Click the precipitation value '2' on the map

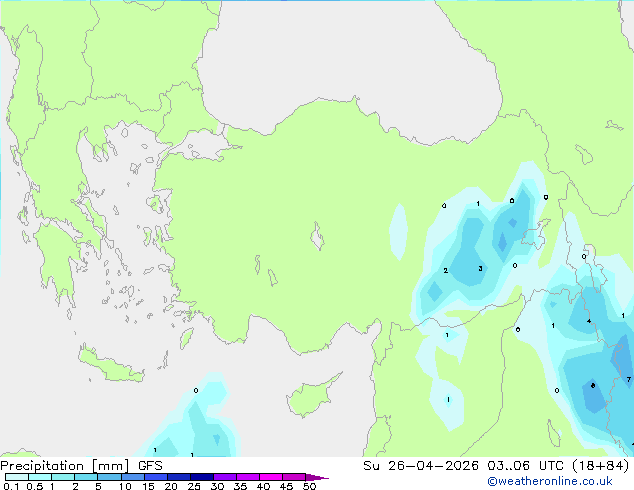click(x=446, y=270)
